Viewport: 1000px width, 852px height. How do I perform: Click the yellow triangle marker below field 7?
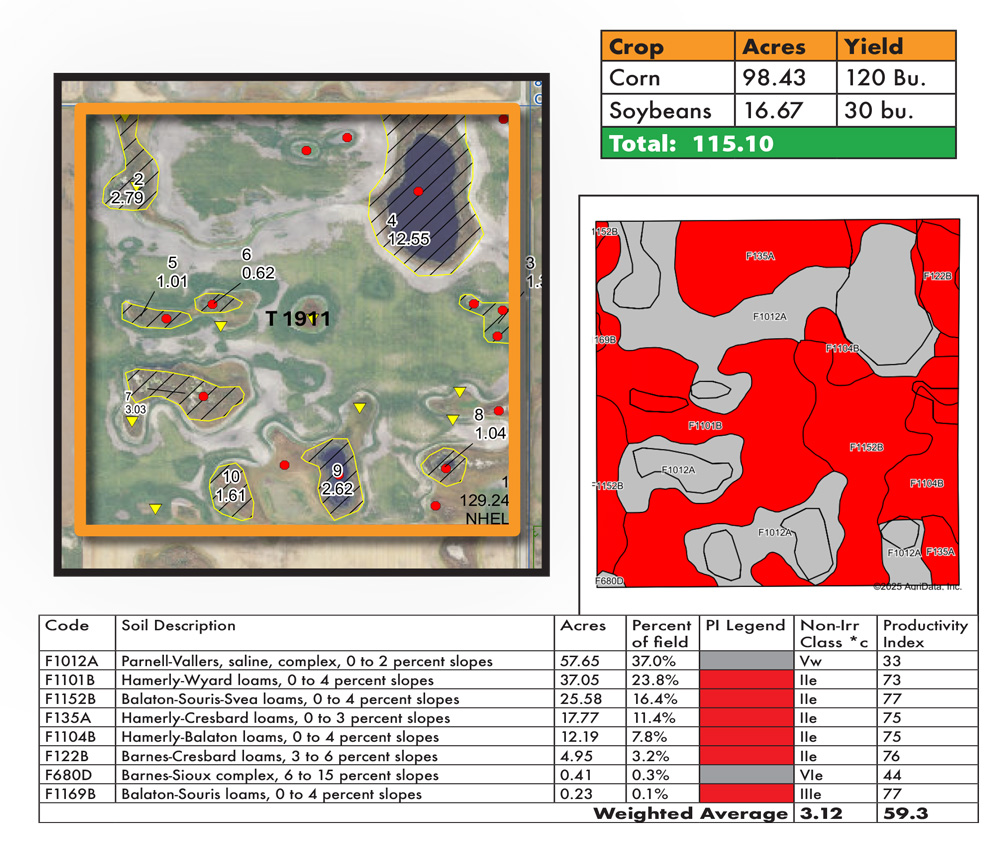[x=132, y=419]
